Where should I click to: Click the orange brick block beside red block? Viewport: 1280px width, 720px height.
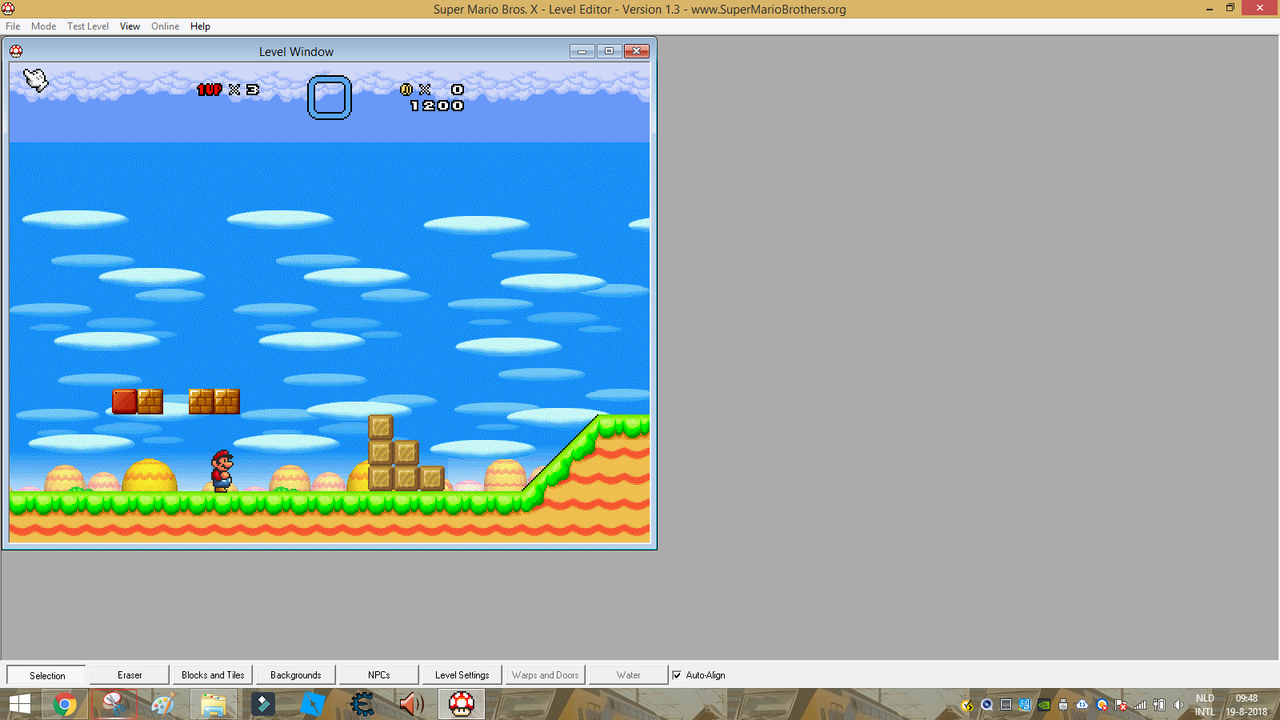click(x=150, y=402)
